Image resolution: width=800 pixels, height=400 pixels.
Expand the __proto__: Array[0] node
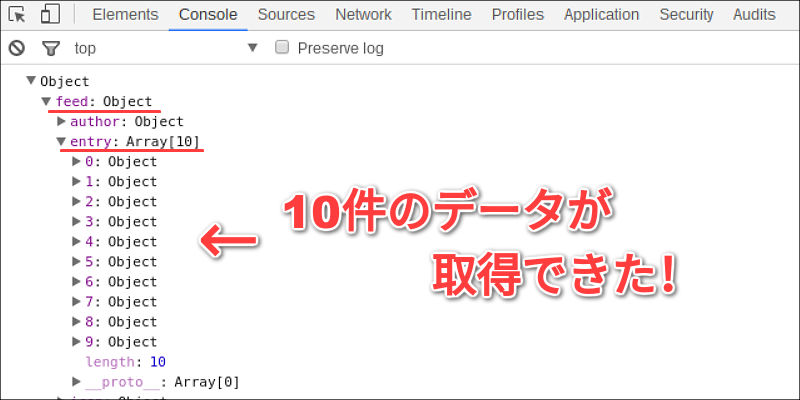click(x=77, y=381)
